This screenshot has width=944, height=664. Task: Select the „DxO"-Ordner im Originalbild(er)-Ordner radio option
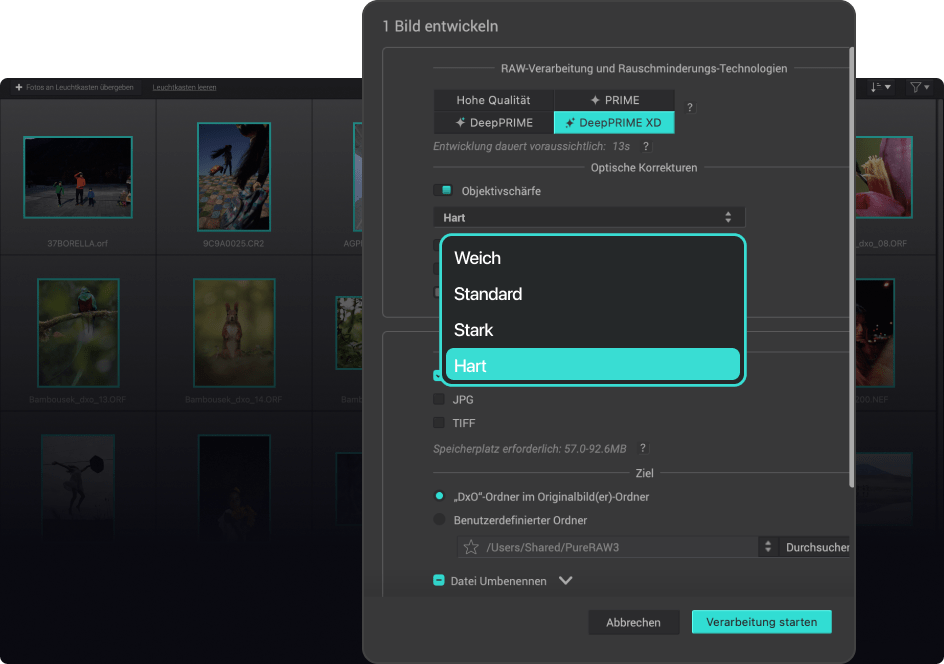[x=439, y=496]
